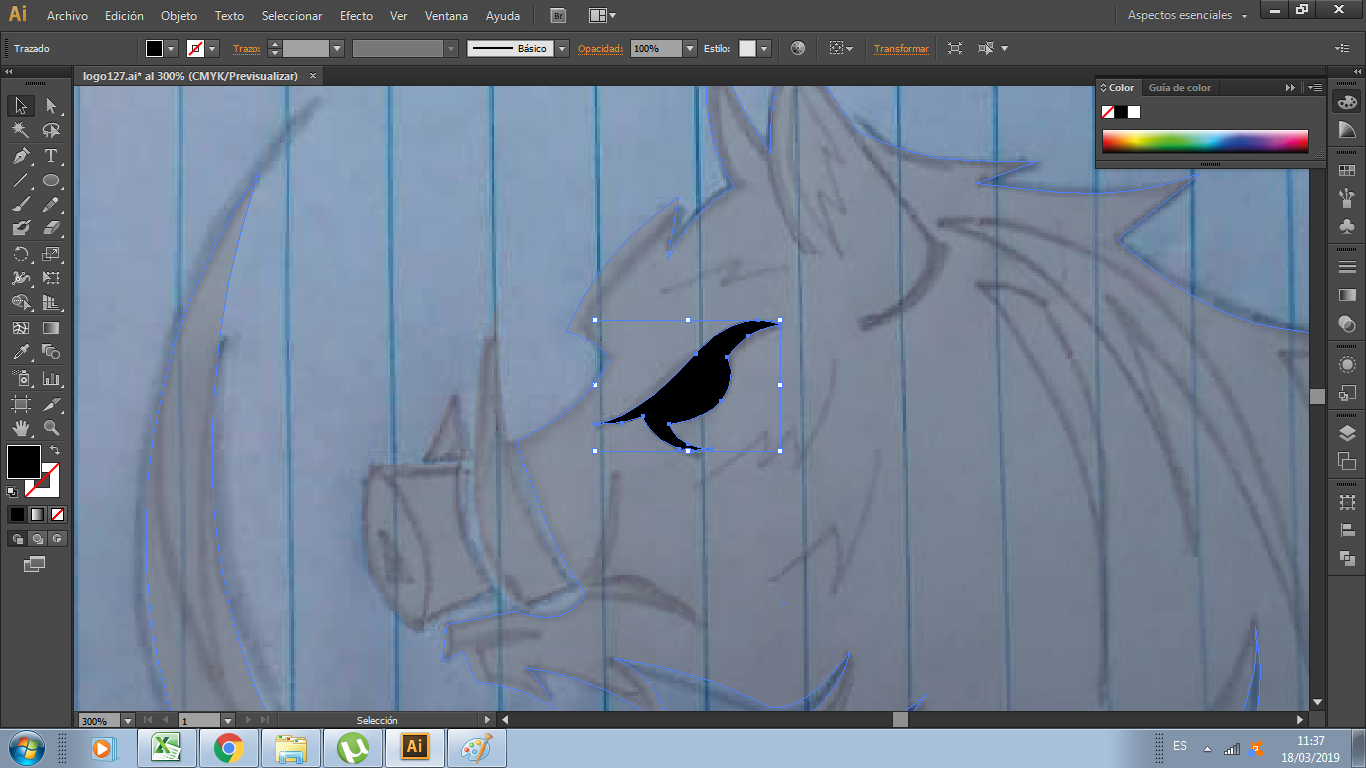This screenshot has width=1366, height=768.
Task: Enable Draw Inside mode
Action: 57,538
